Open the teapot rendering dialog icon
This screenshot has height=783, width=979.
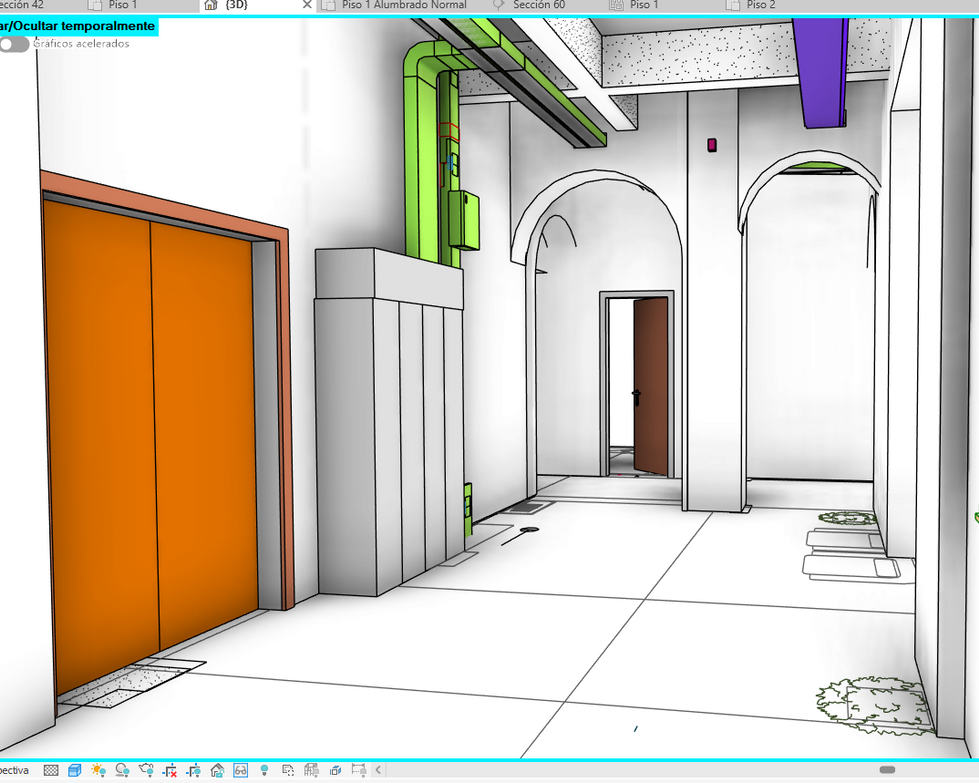pos(146,770)
